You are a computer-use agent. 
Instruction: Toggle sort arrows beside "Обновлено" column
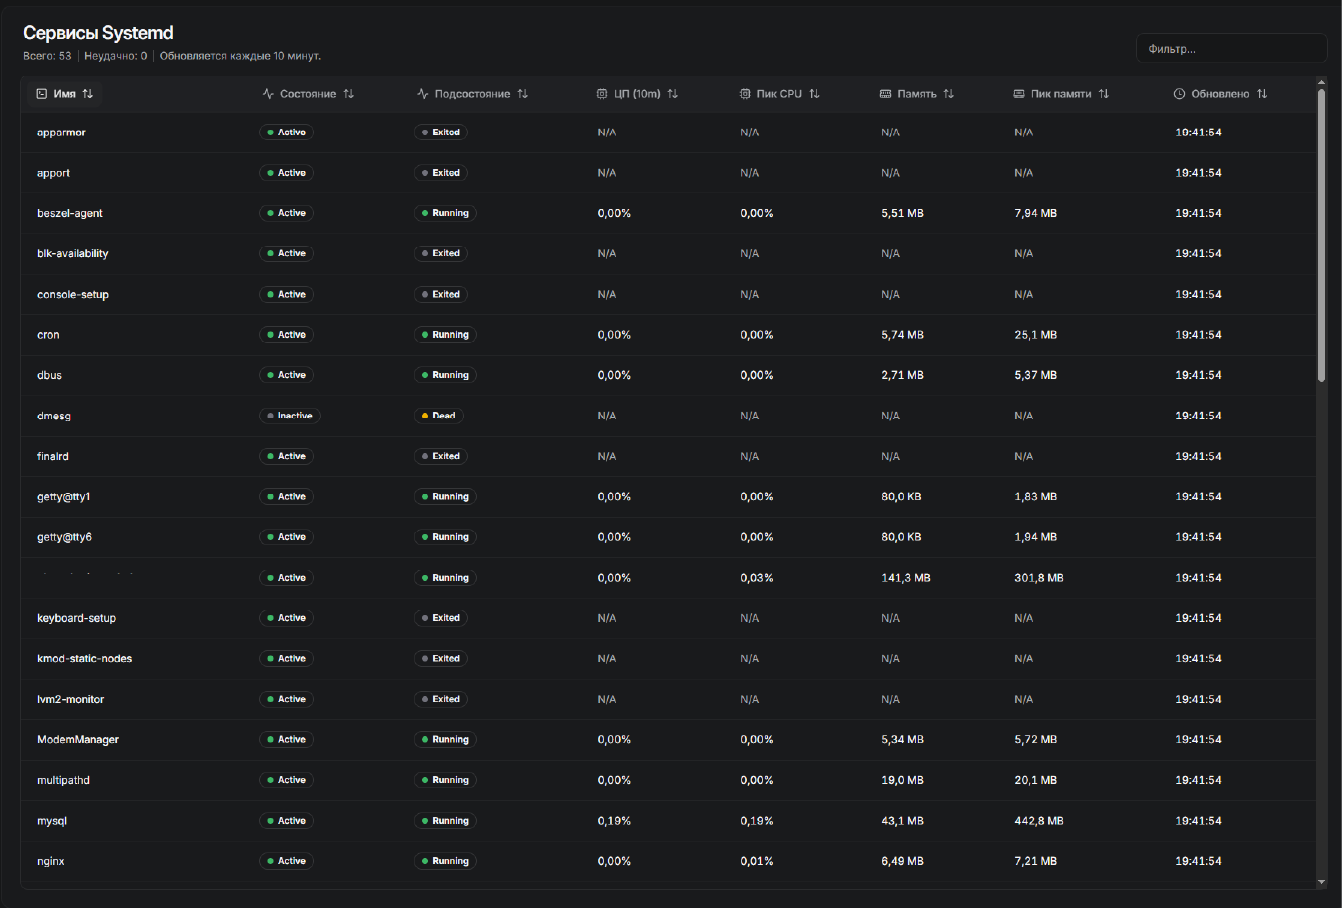click(1262, 94)
